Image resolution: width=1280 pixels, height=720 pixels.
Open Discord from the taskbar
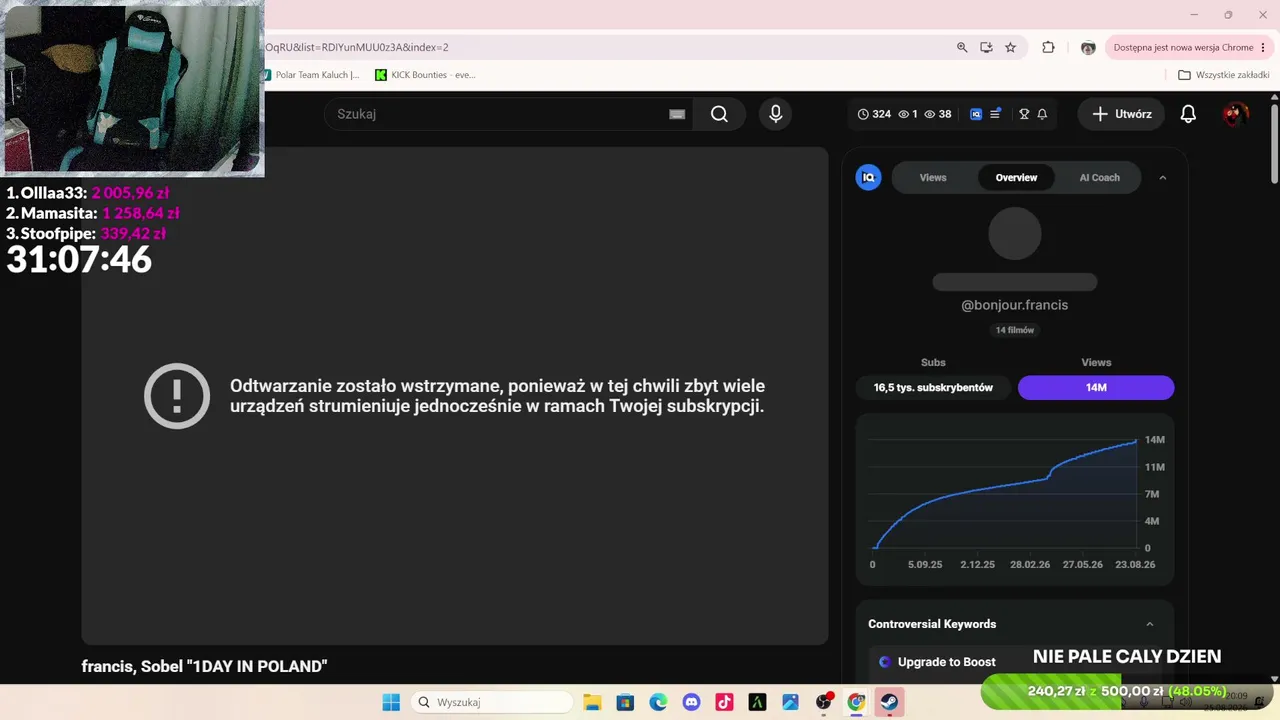(691, 702)
